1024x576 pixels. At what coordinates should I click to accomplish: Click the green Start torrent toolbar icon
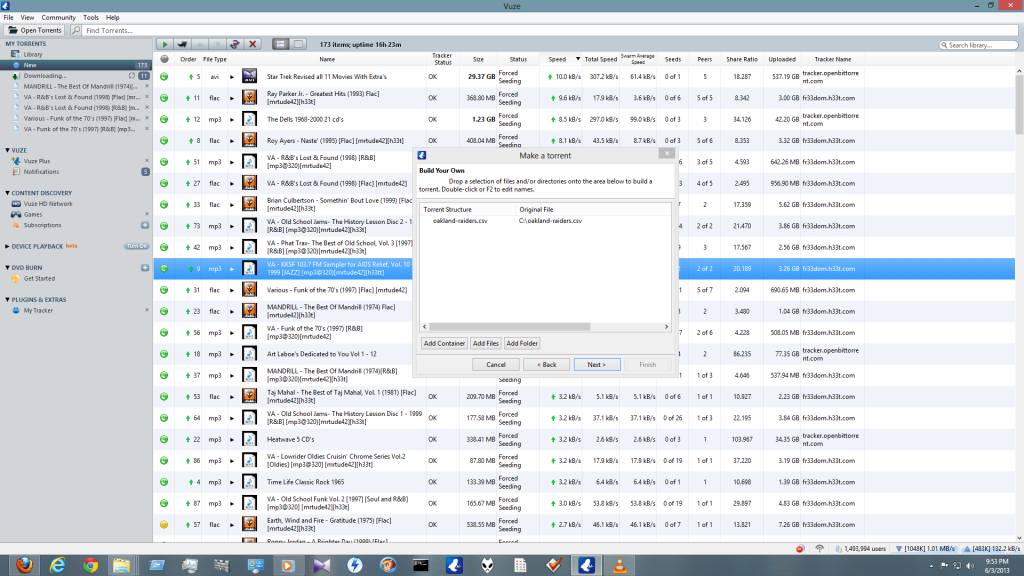coord(165,44)
